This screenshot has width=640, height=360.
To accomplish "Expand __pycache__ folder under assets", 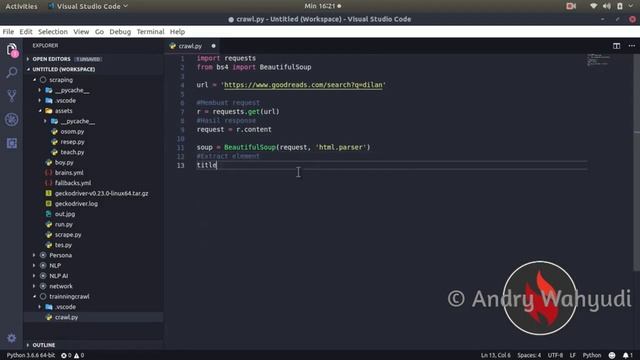I will pos(78,121).
